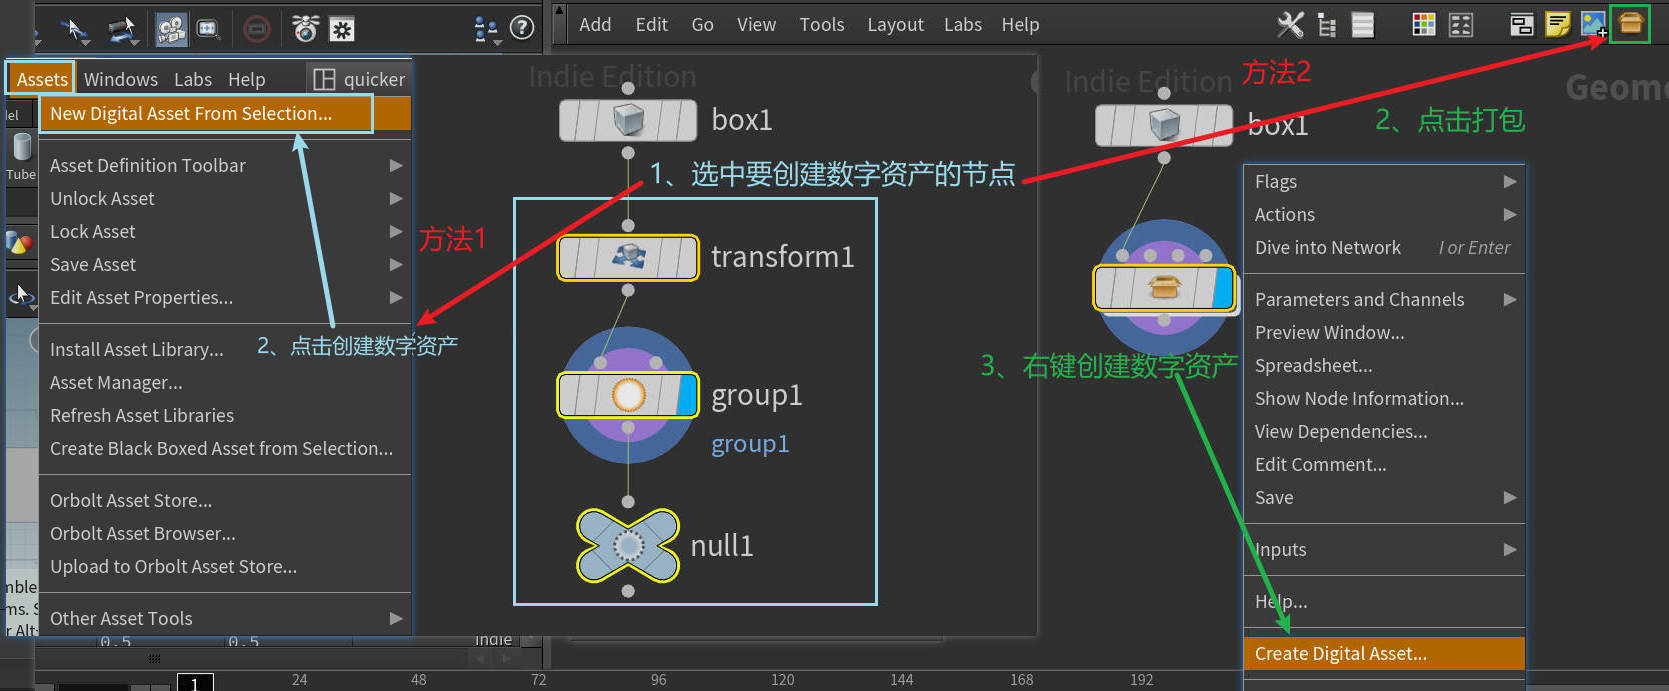Open the node color palette
Viewport: 1669px width, 691px height.
coord(1424,25)
